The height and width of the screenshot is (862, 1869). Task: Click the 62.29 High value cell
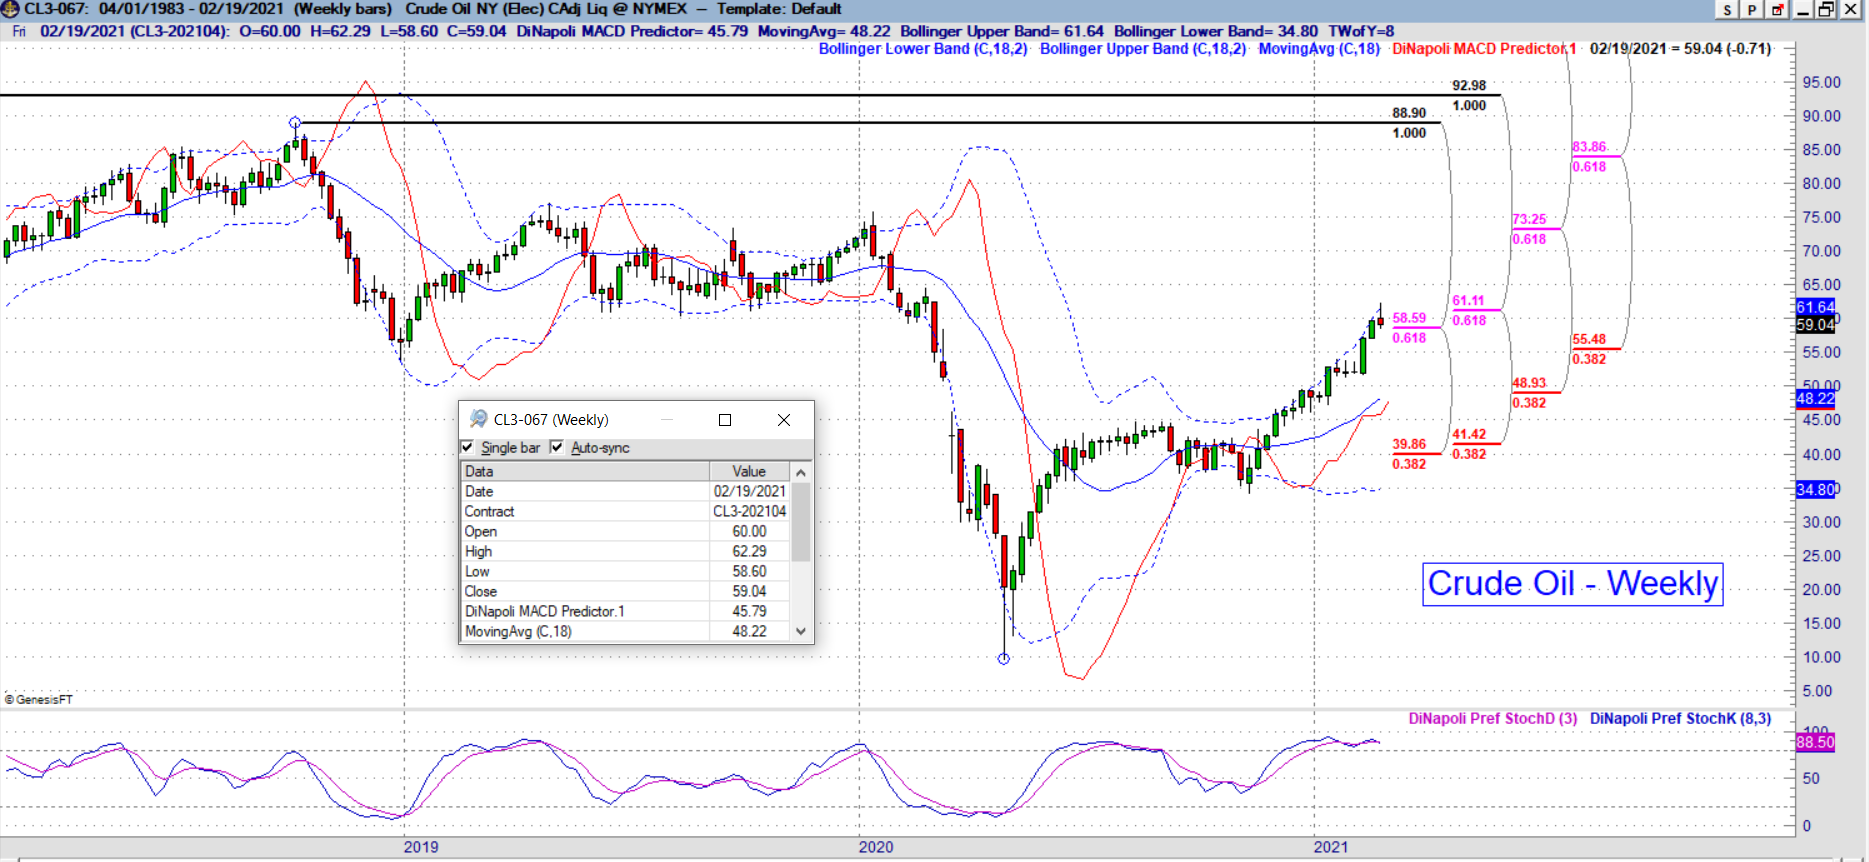(x=749, y=551)
